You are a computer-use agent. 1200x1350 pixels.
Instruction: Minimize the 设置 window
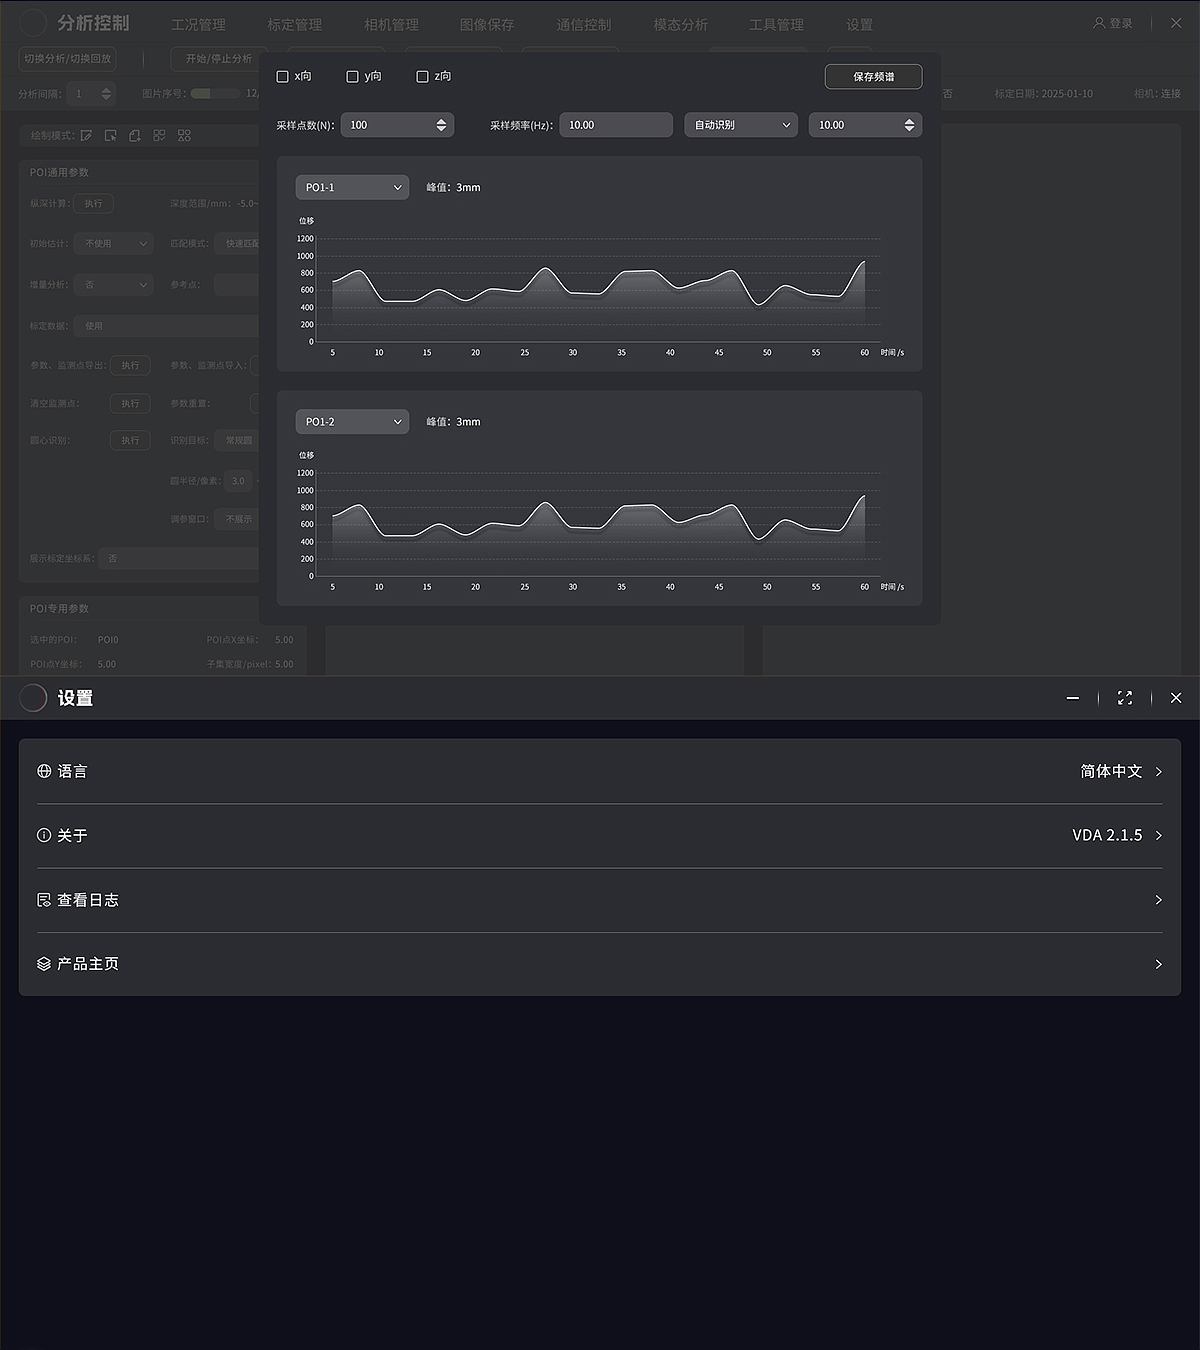coord(1073,698)
